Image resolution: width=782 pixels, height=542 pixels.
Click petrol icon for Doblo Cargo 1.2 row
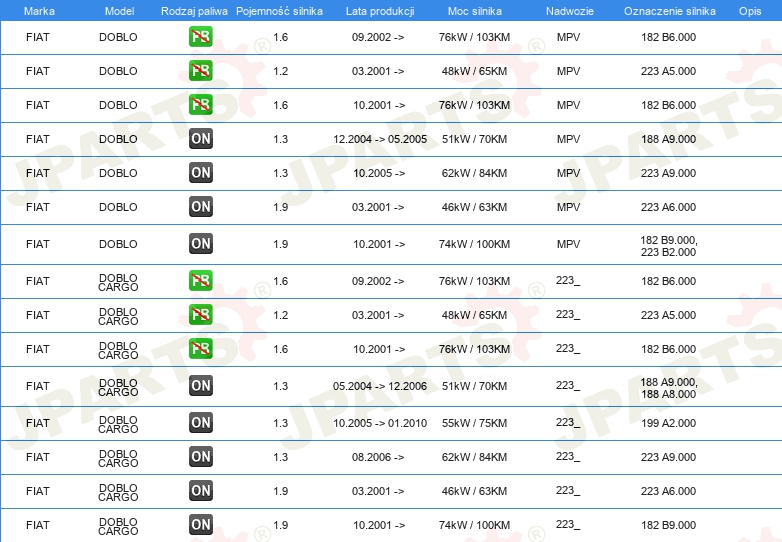coord(200,315)
